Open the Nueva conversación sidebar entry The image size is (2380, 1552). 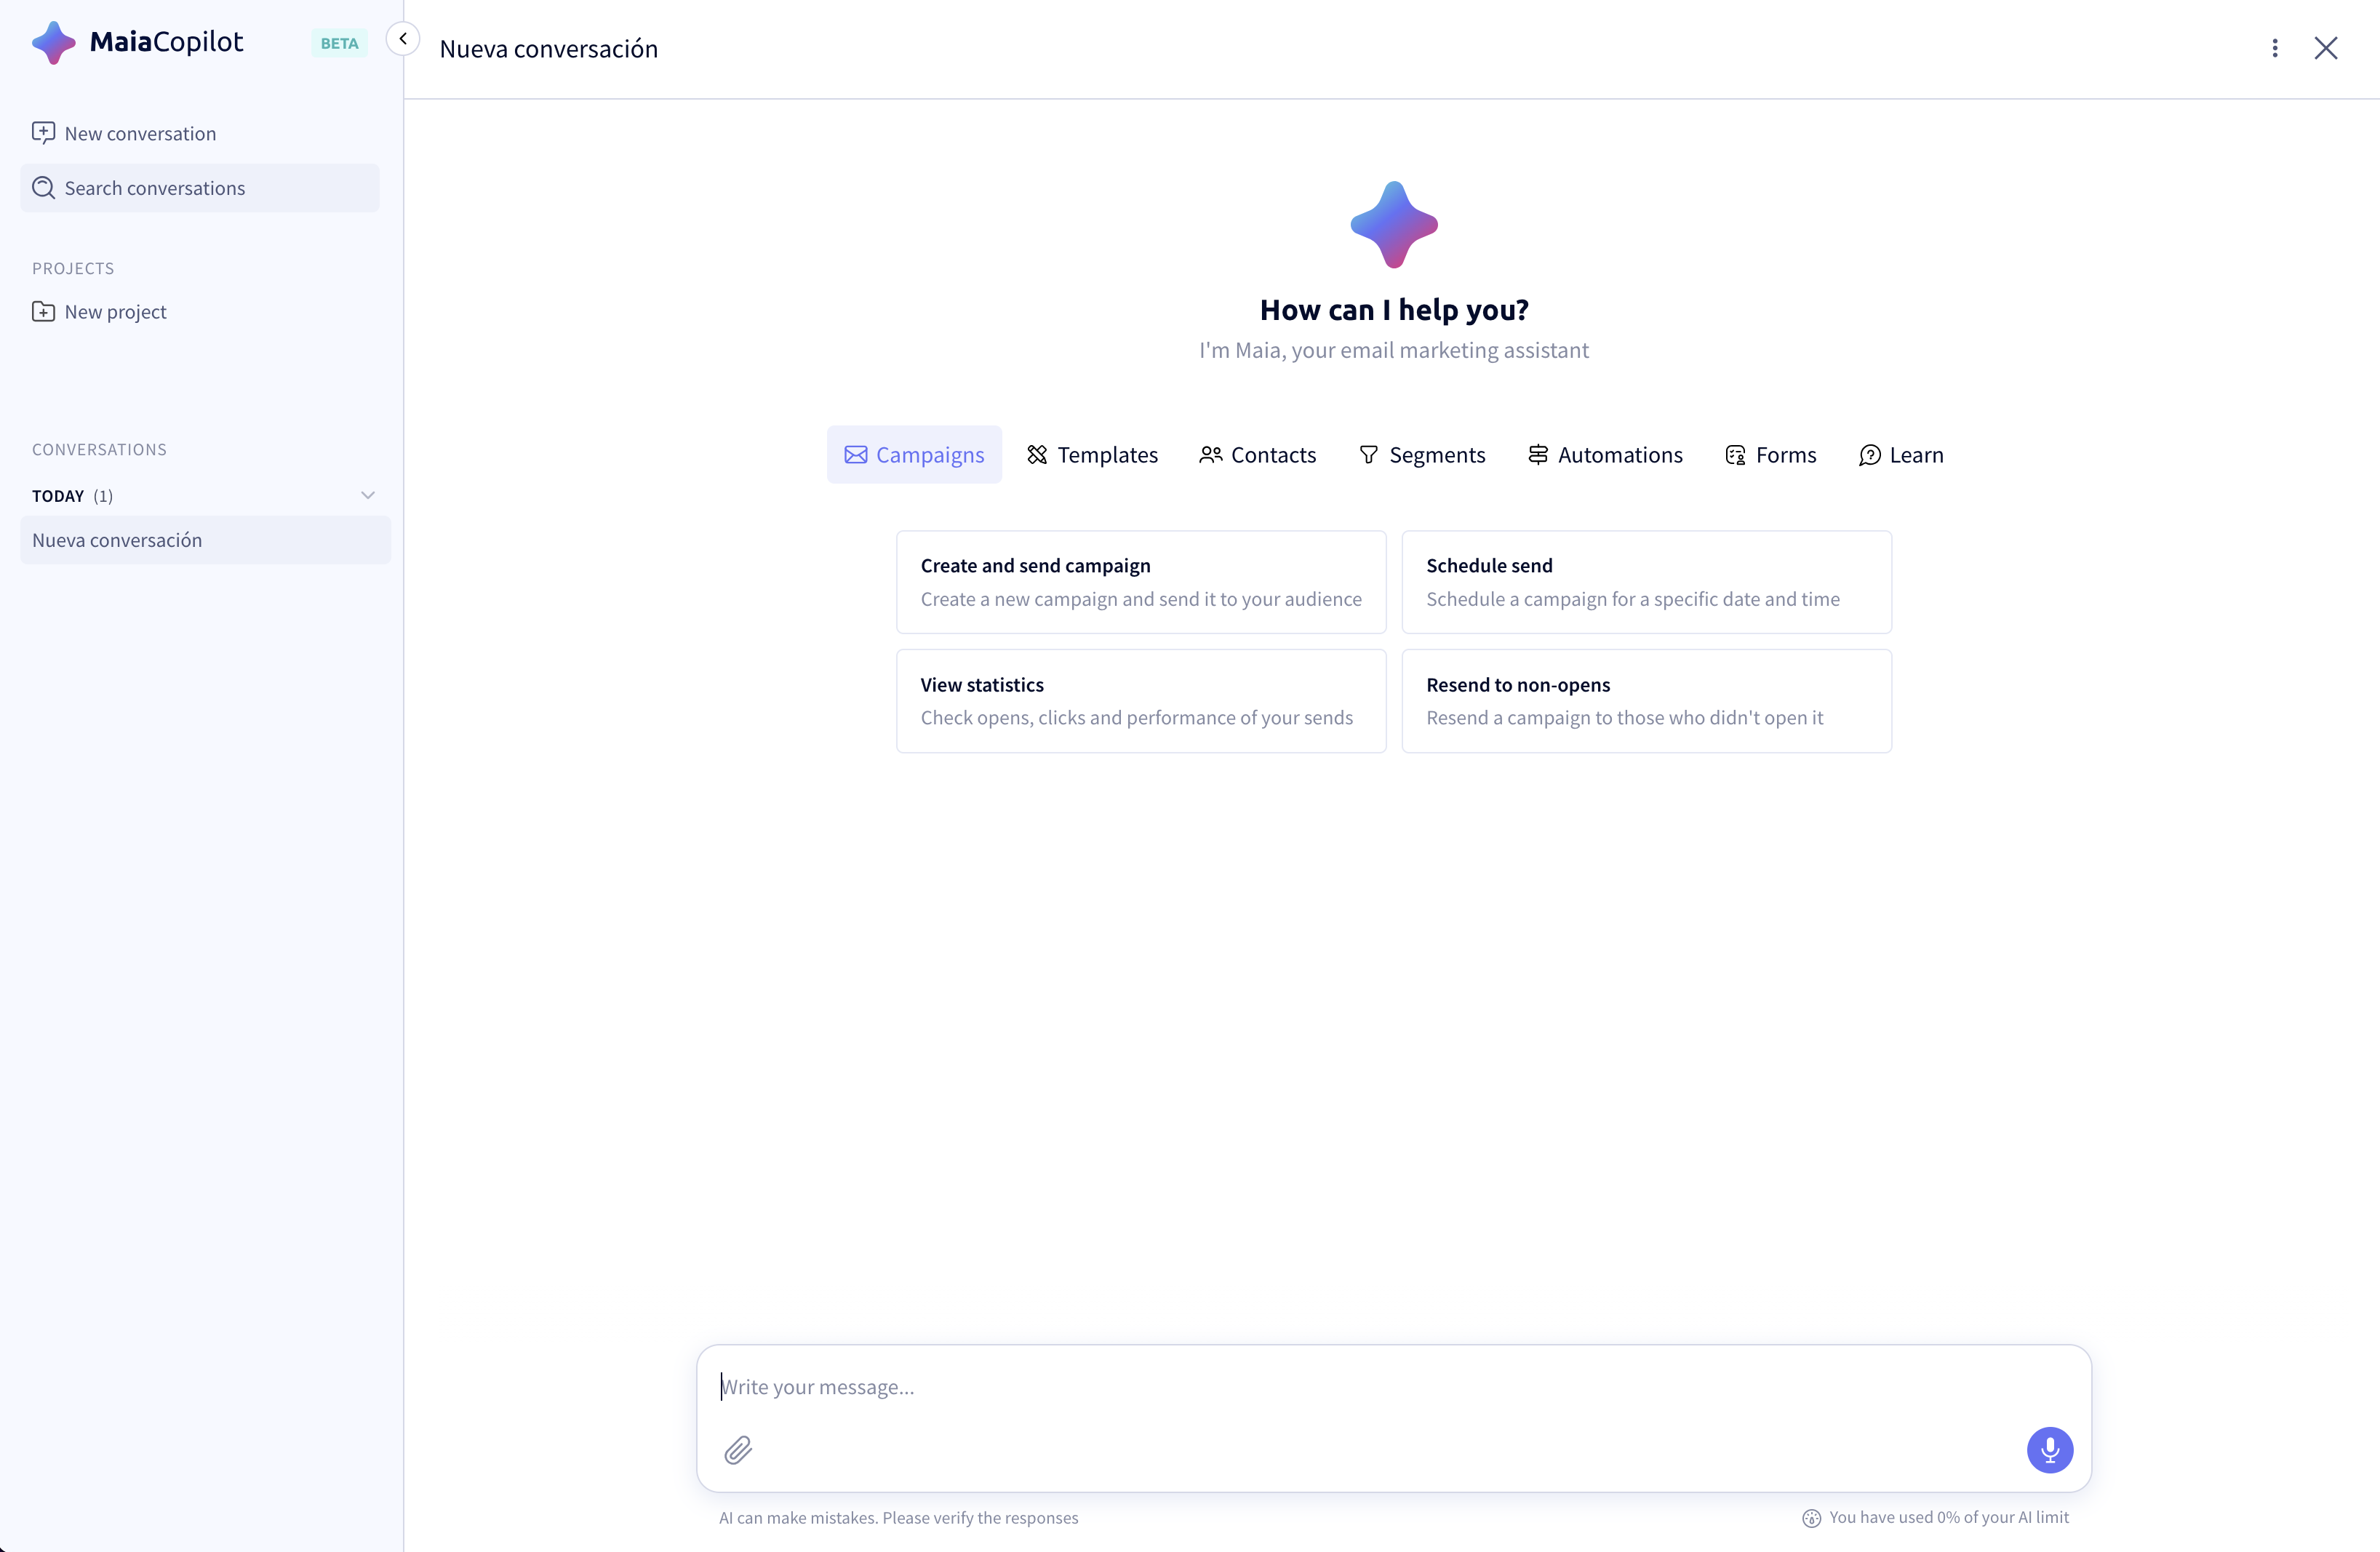(x=205, y=540)
